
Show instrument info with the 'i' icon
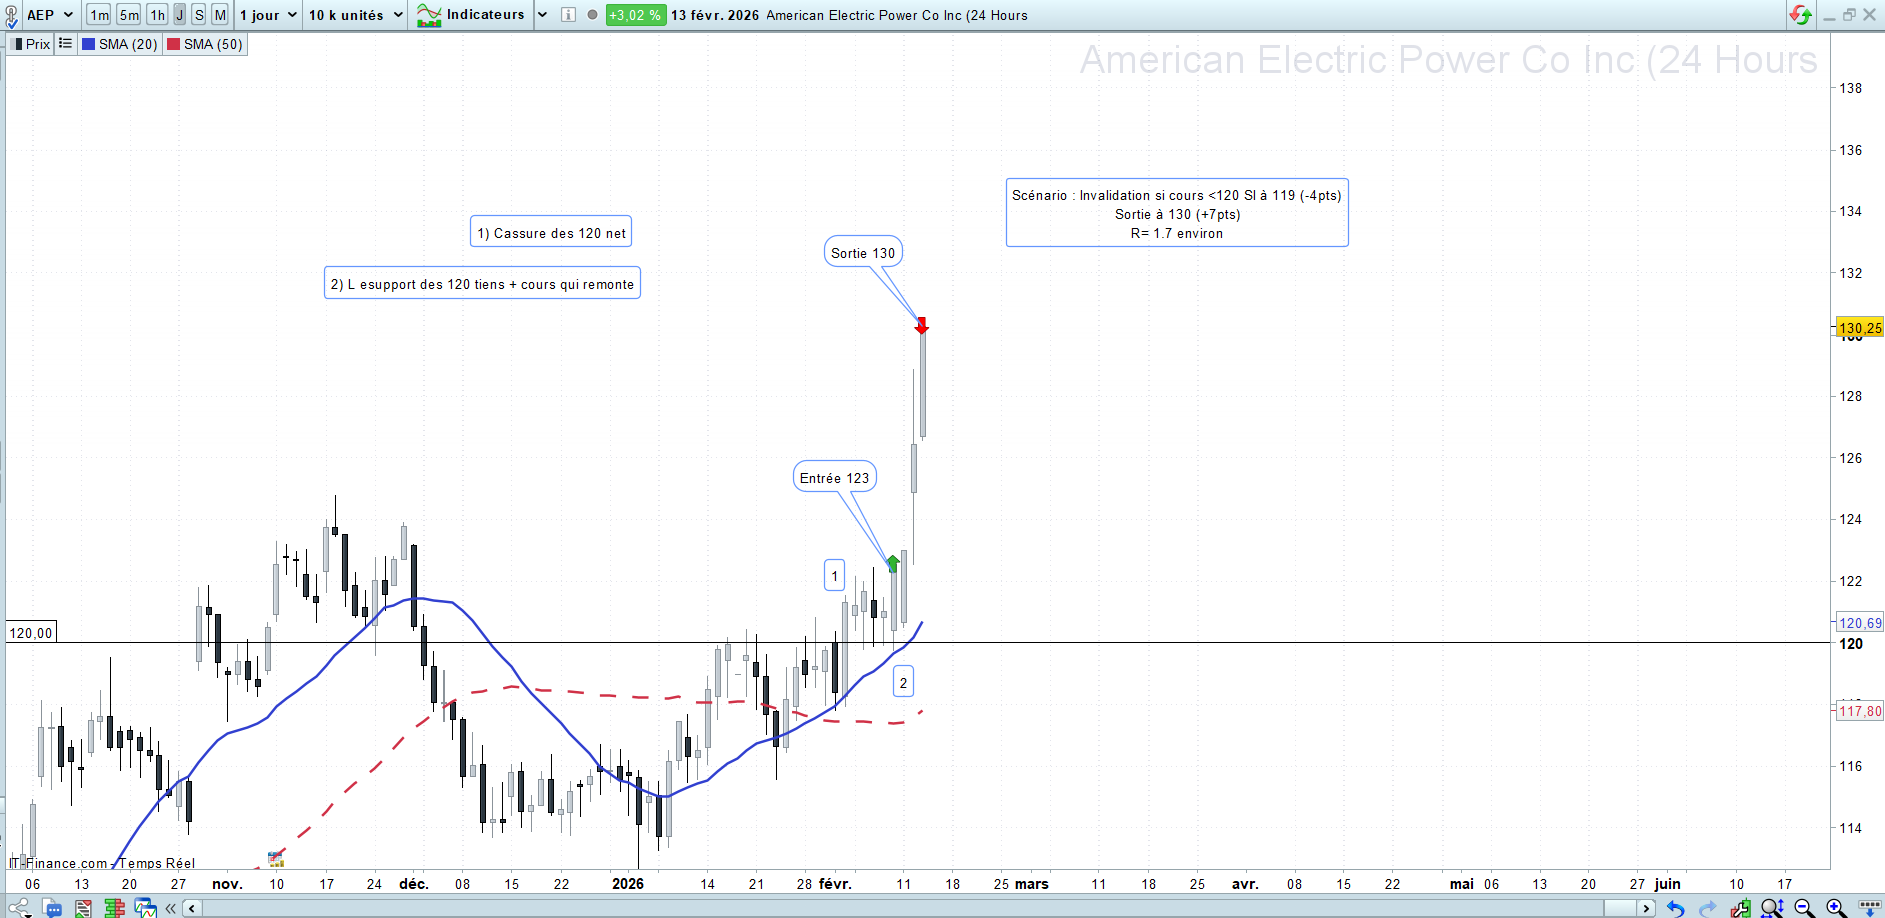click(x=568, y=15)
